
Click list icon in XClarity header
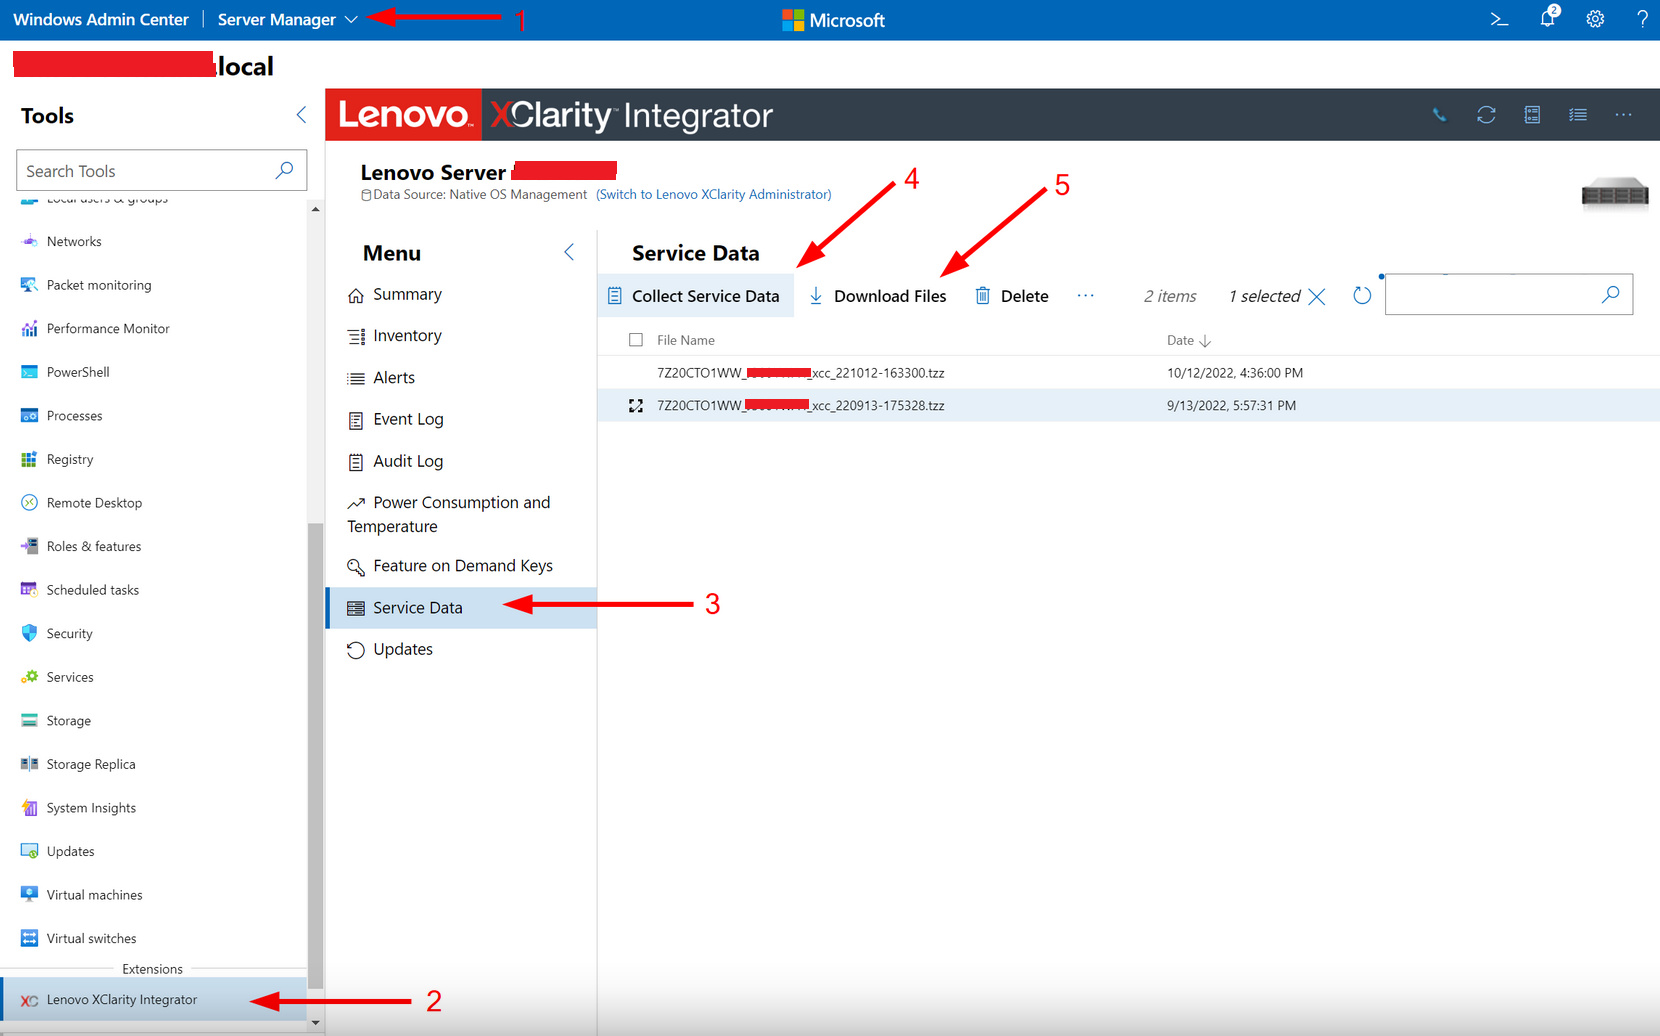1578,115
